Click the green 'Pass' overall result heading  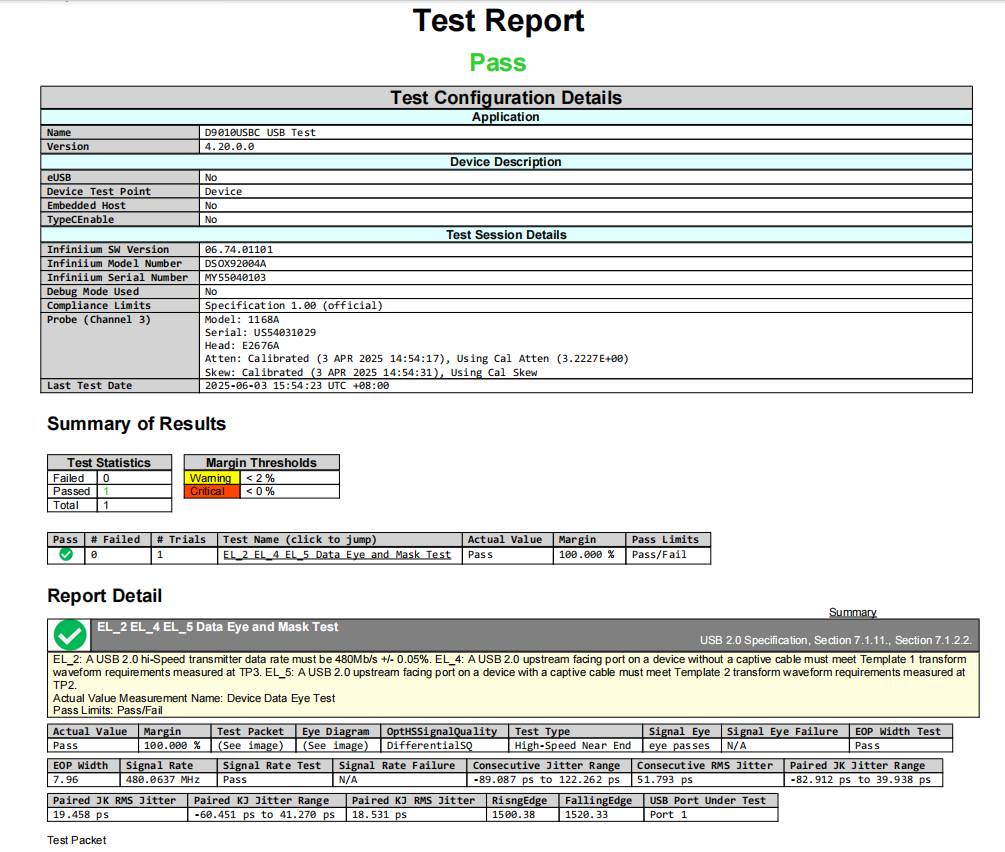(x=498, y=63)
